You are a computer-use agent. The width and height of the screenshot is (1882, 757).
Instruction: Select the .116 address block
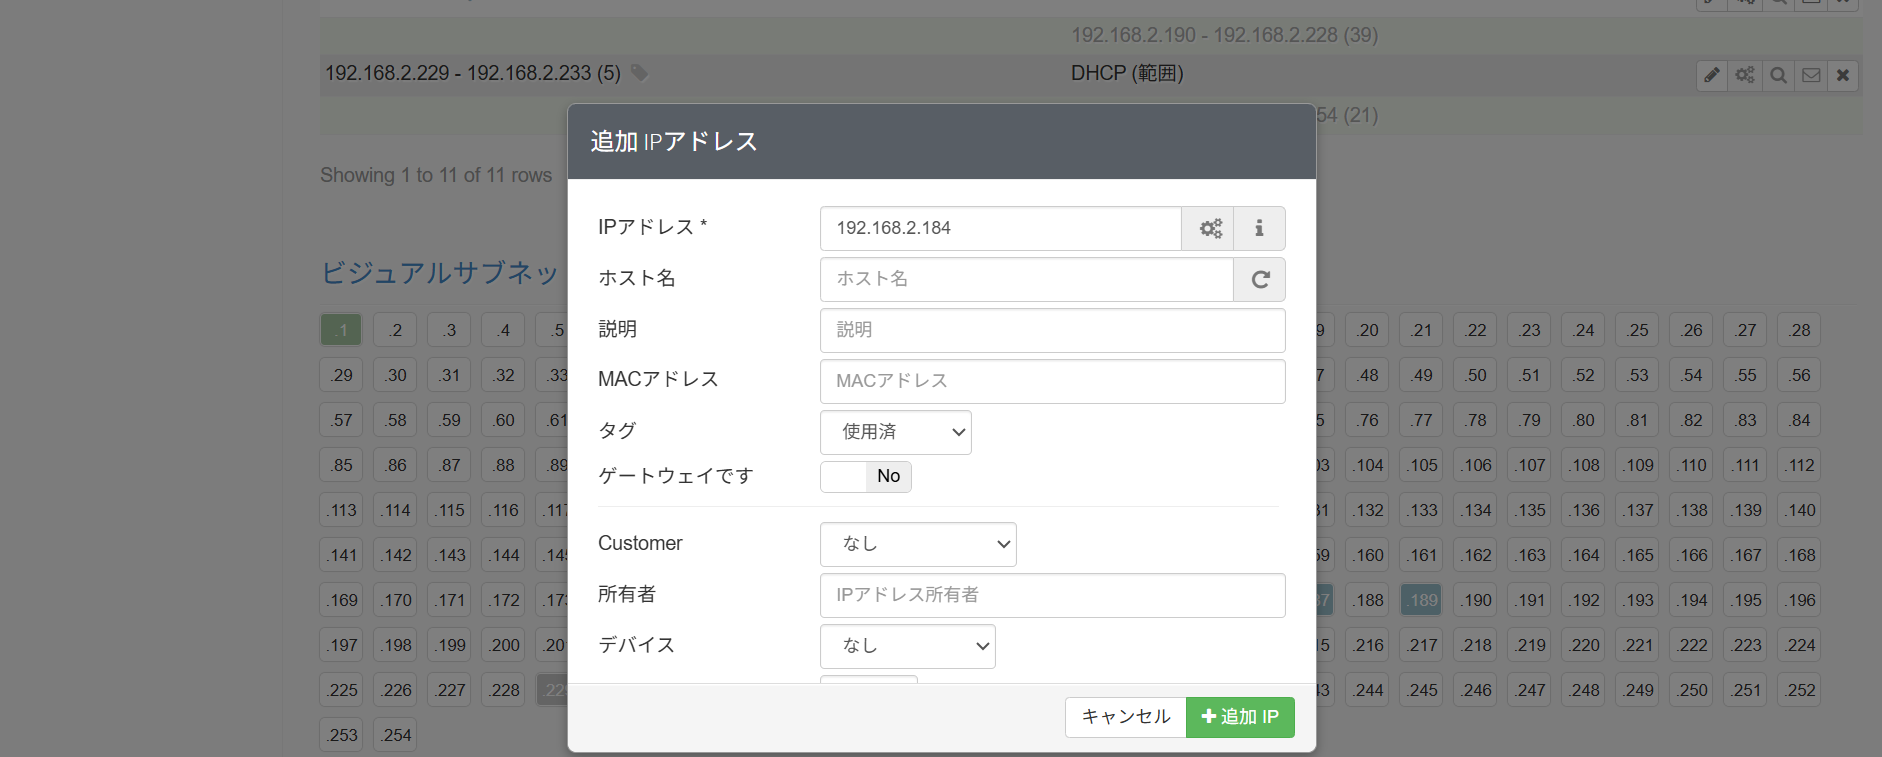(503, 510)
